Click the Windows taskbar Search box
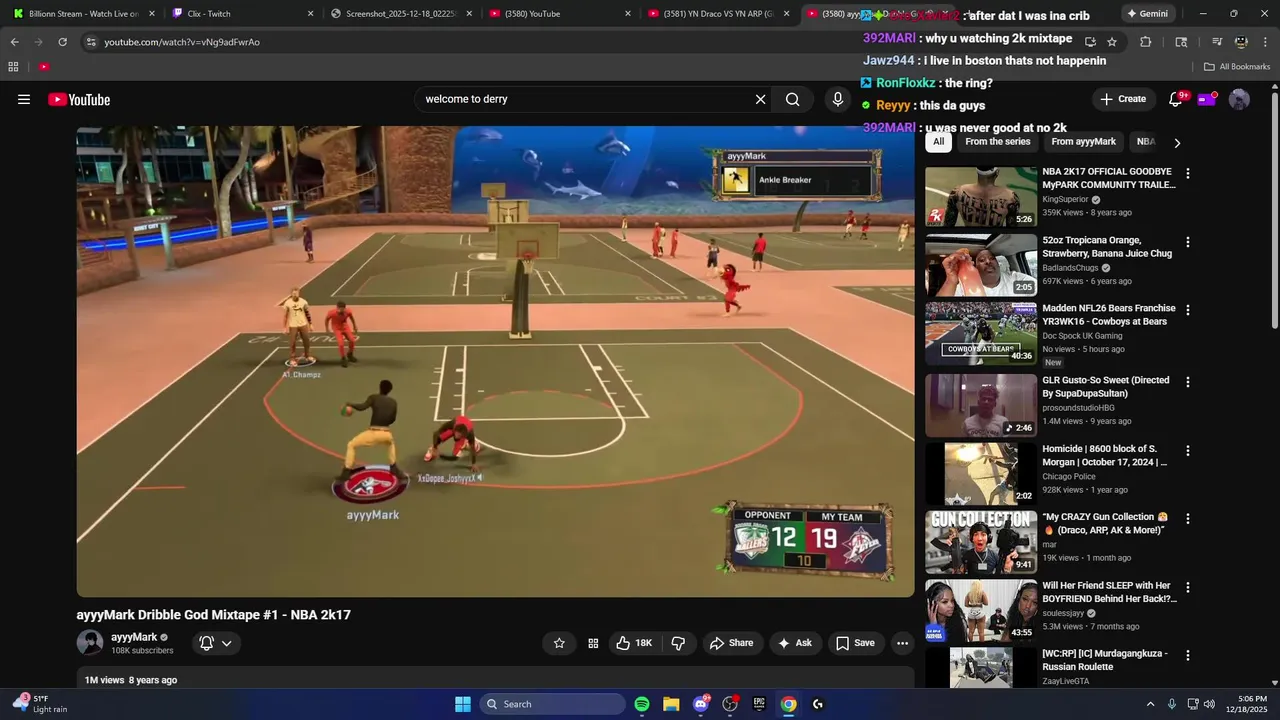 [552, 704]
